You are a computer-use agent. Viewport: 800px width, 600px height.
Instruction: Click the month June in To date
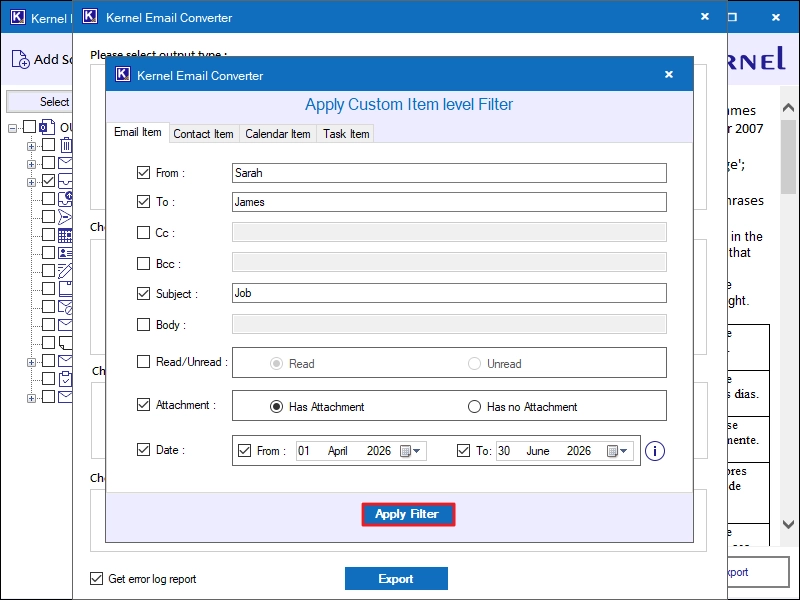tap(538, 451)
